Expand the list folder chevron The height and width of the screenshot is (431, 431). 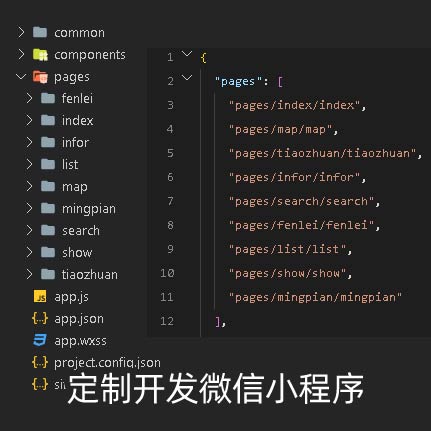tap(29, 164)
